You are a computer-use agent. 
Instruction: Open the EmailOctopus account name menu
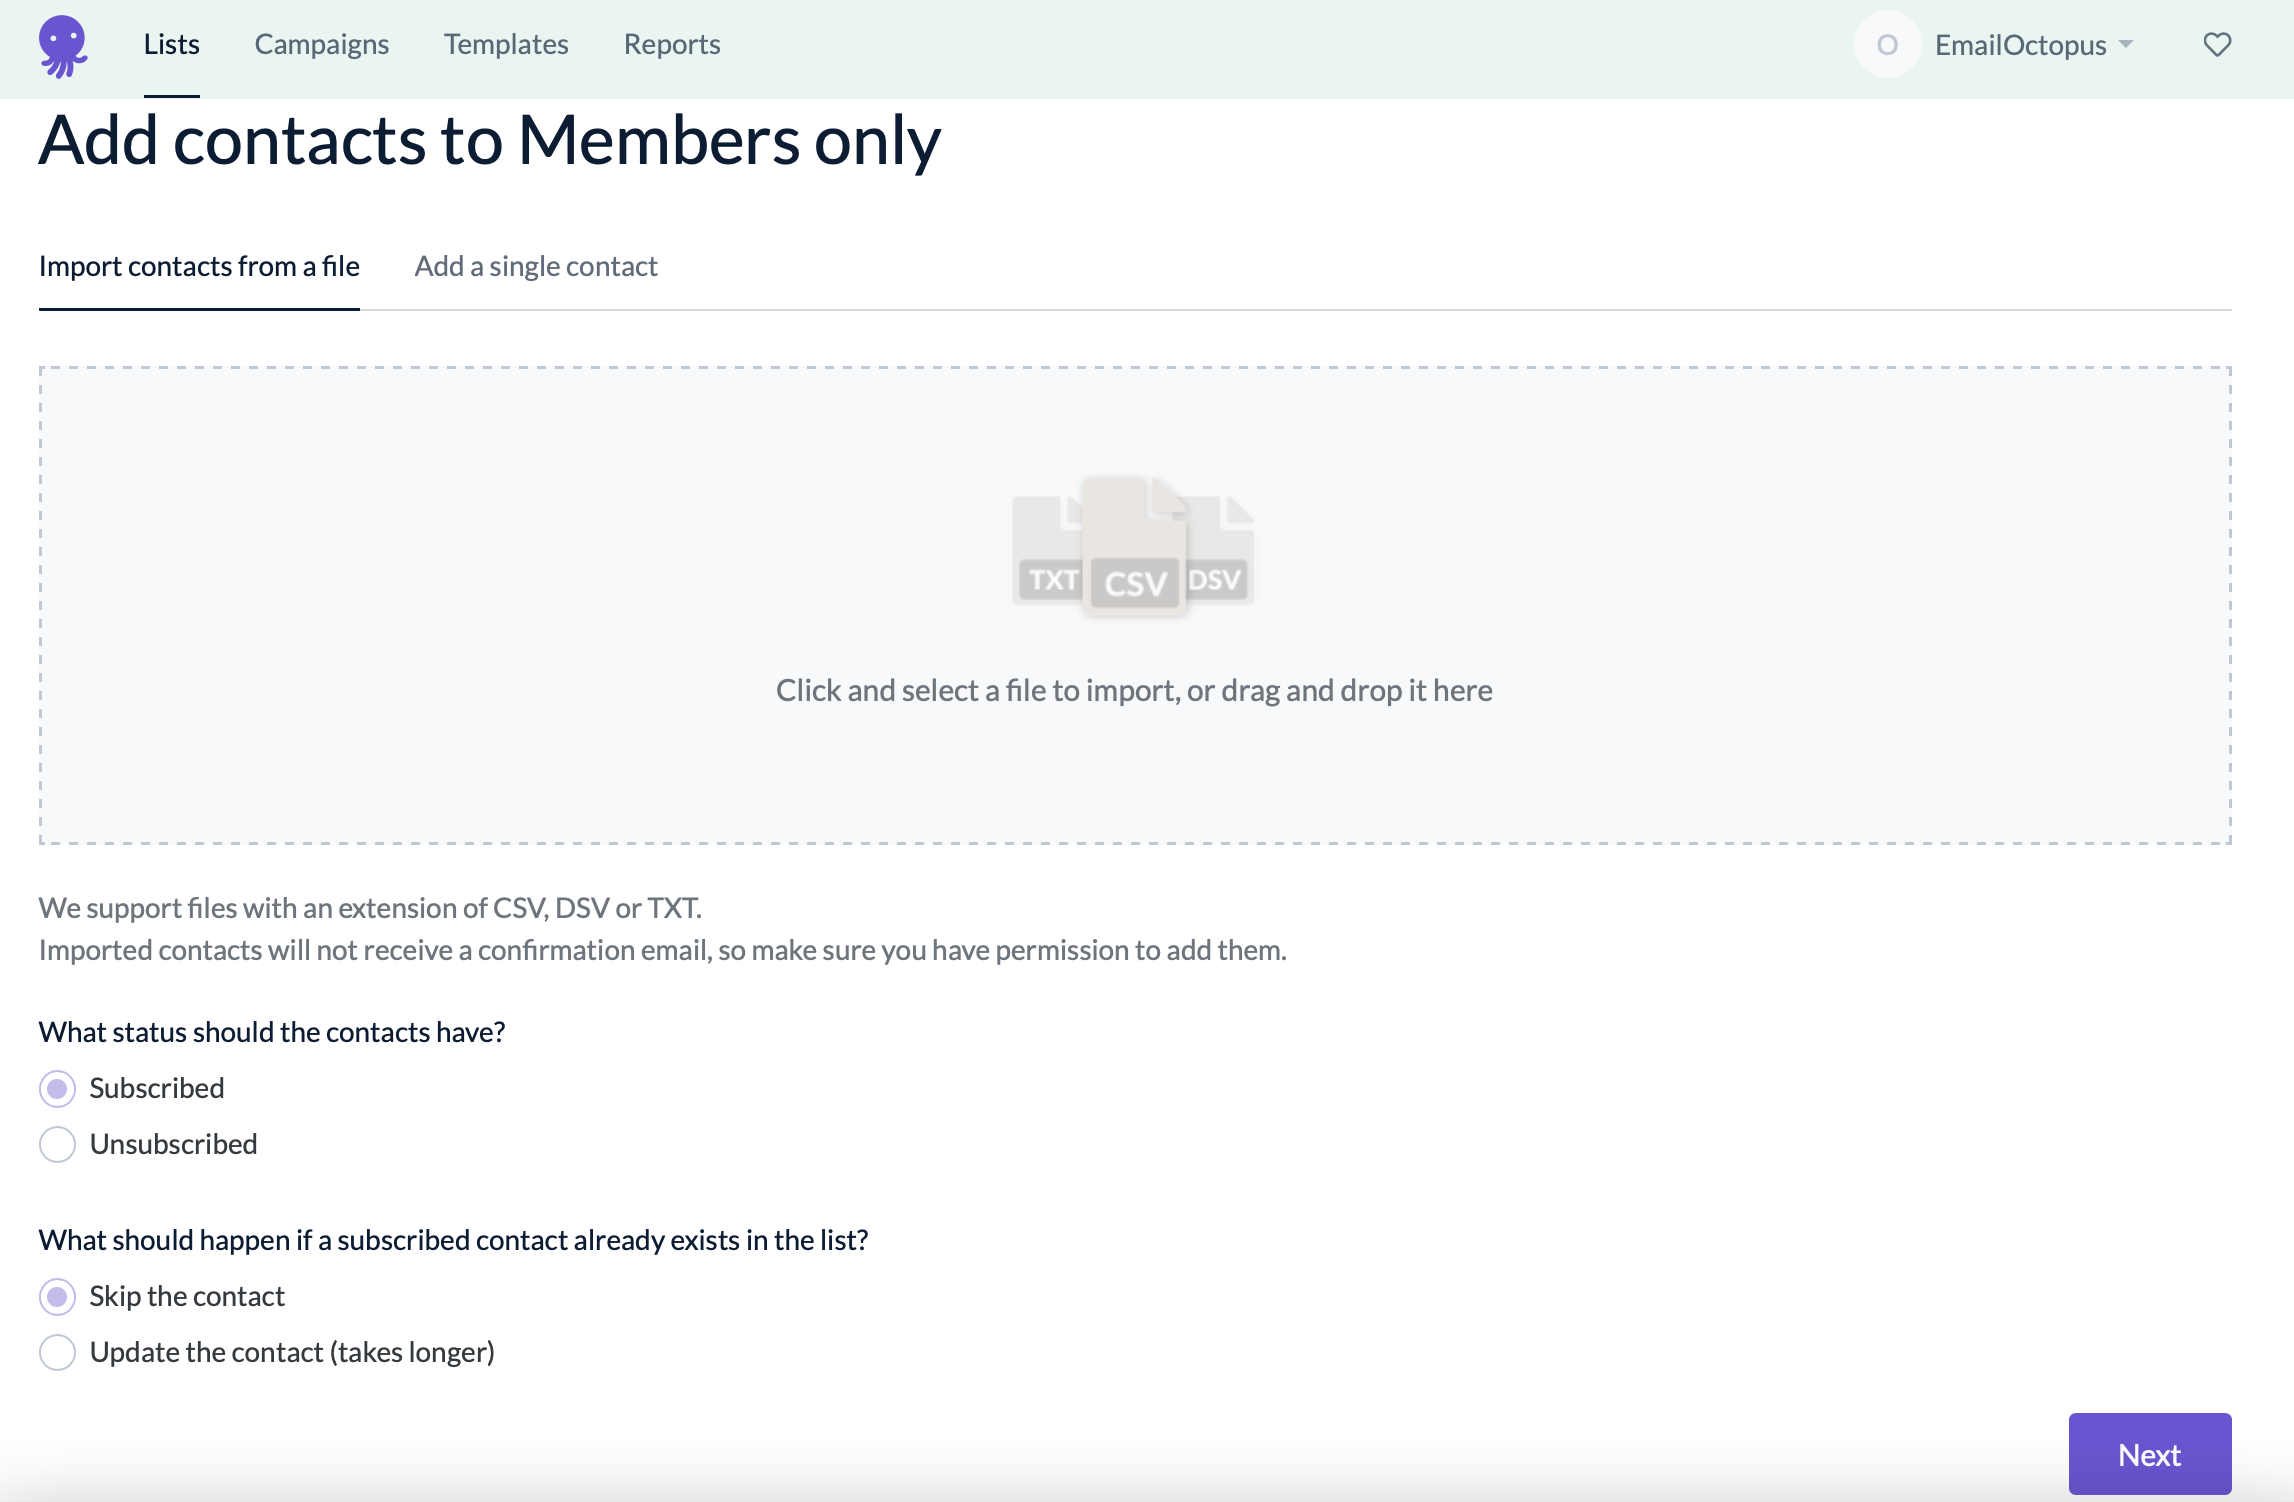(x=2020, y=45)
